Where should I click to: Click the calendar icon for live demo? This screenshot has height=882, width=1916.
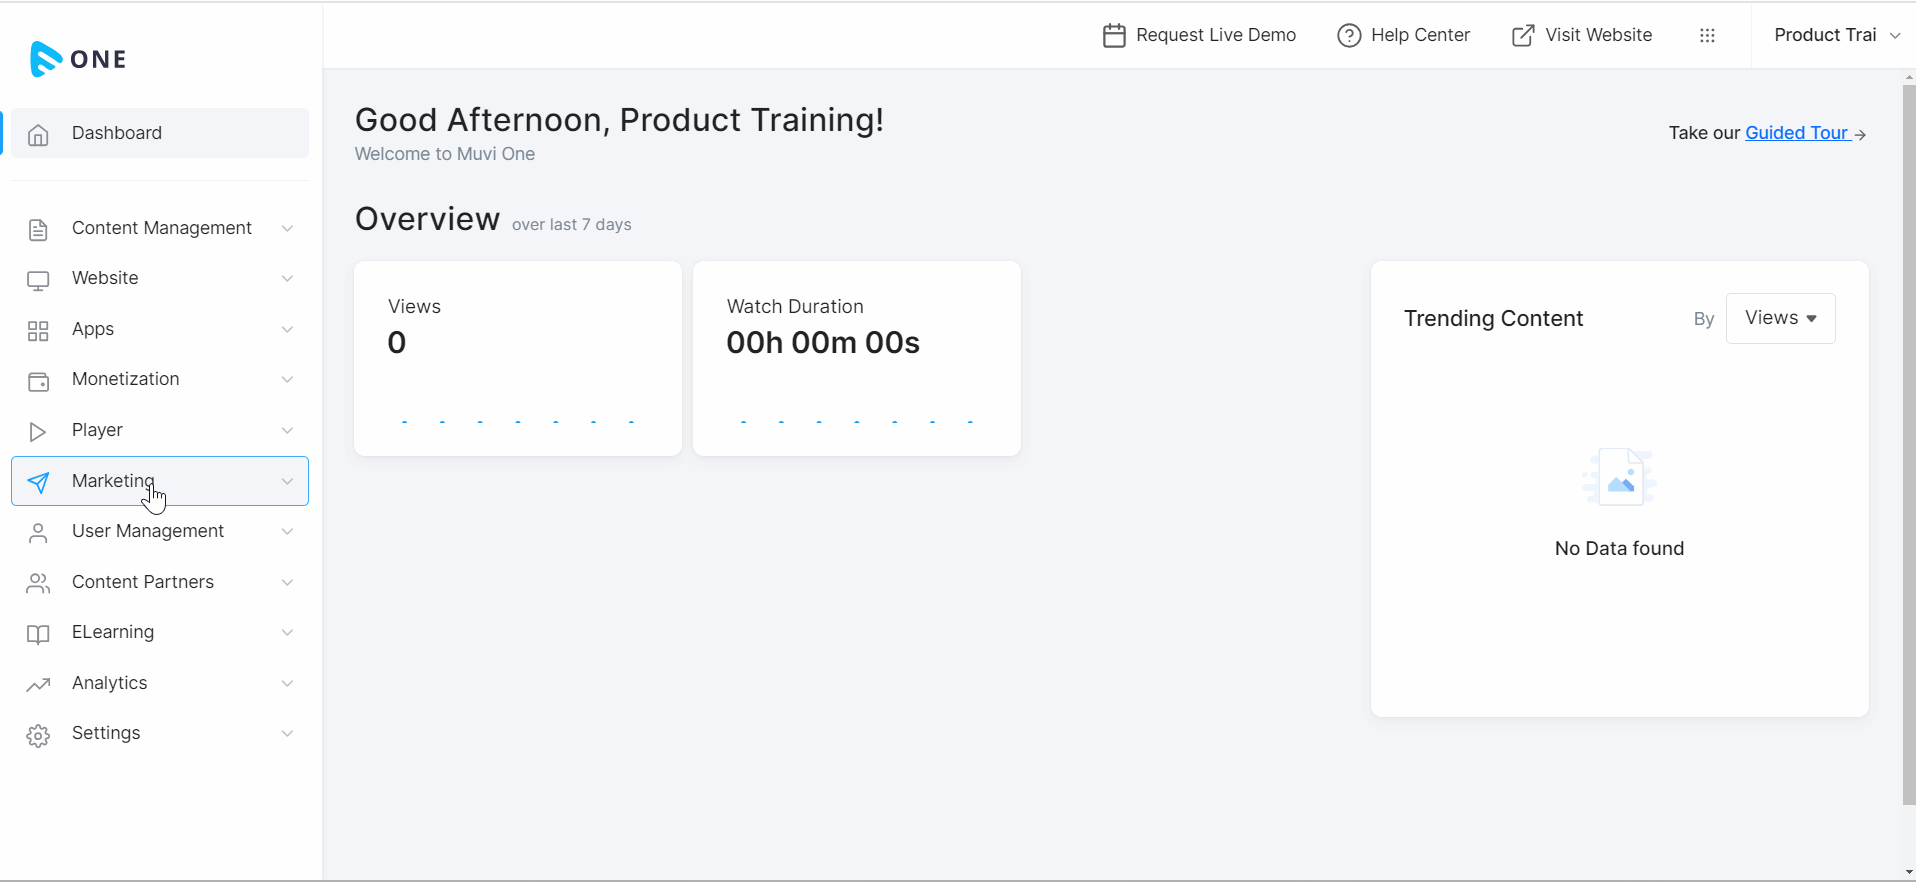tap(1114, 36)
